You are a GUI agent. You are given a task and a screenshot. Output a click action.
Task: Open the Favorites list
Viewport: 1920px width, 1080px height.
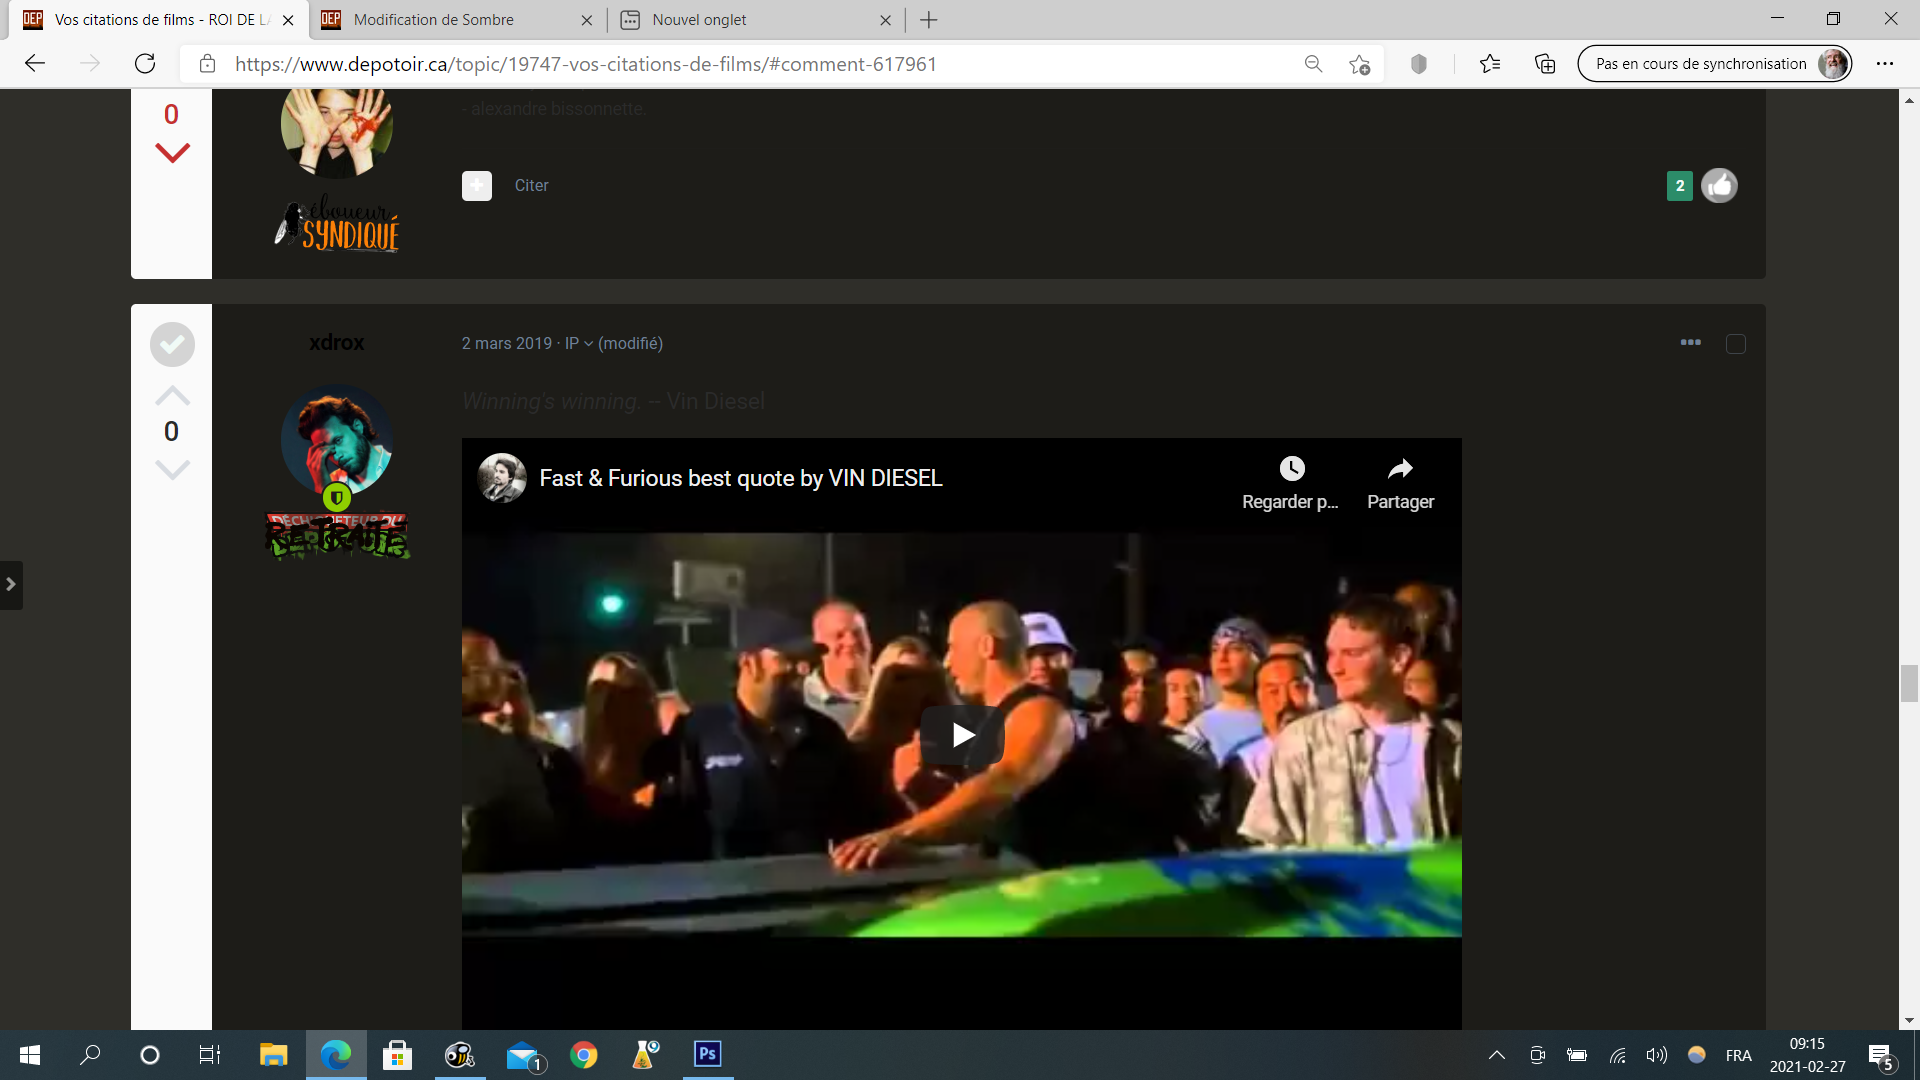(x=1490, y=64)
